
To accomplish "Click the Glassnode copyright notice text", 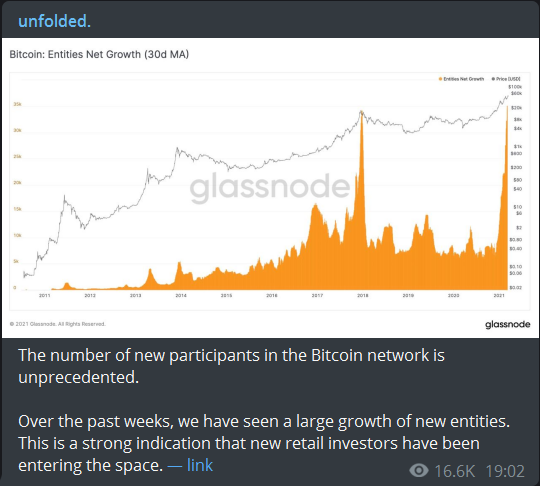I will [x=58, y=324].
